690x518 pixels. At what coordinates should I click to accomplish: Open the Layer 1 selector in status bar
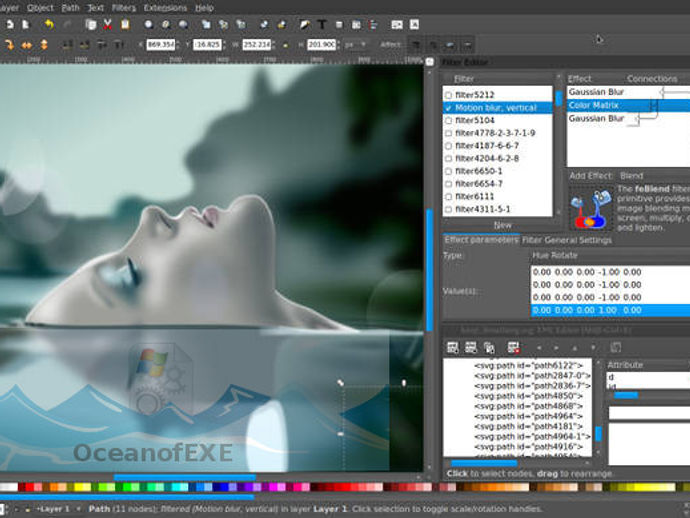(55, 509)
